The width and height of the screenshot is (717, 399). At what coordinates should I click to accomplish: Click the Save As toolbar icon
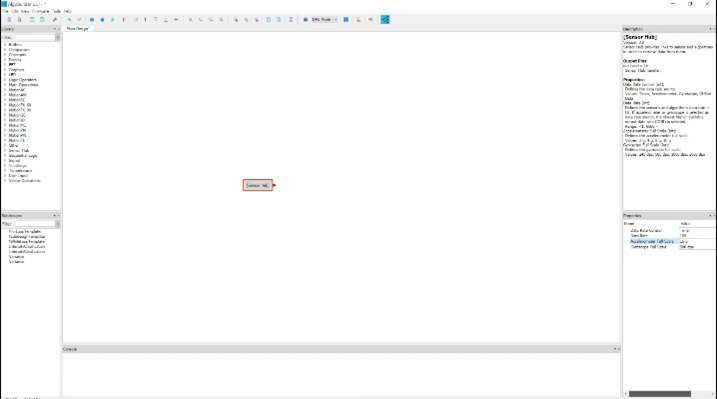pos(43,20)
